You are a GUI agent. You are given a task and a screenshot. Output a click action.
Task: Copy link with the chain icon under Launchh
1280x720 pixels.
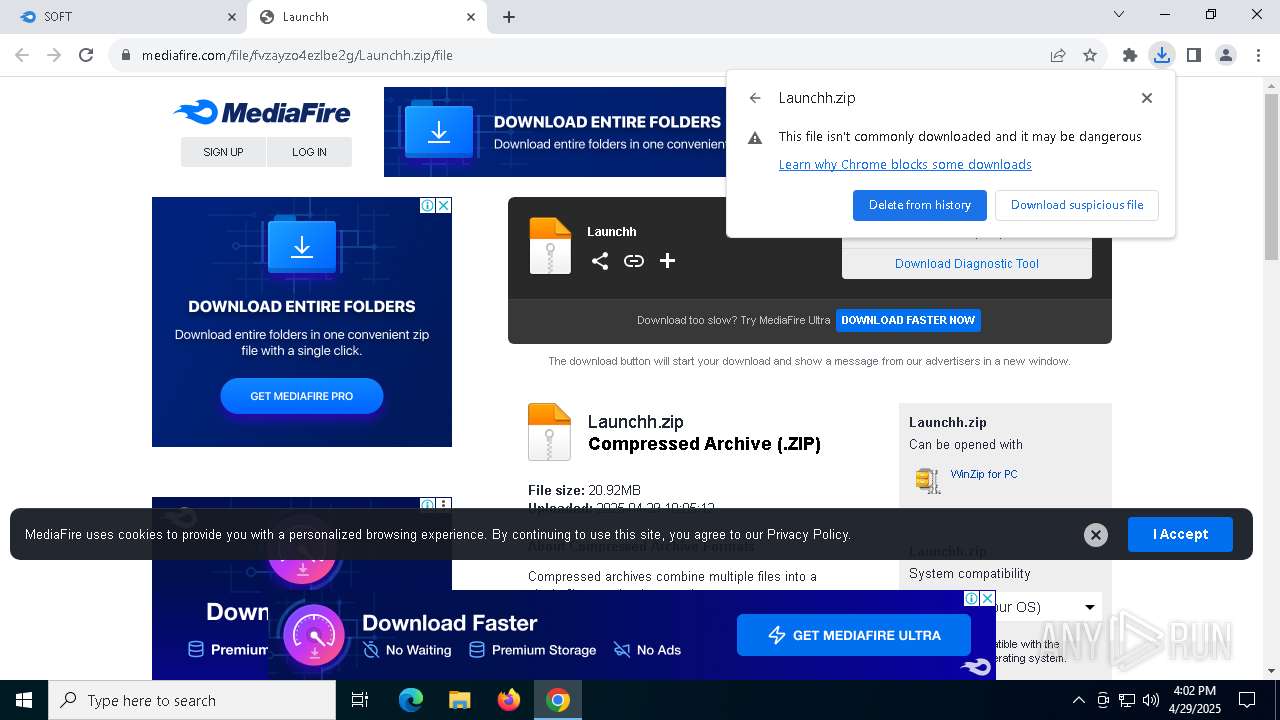point(634,261)
